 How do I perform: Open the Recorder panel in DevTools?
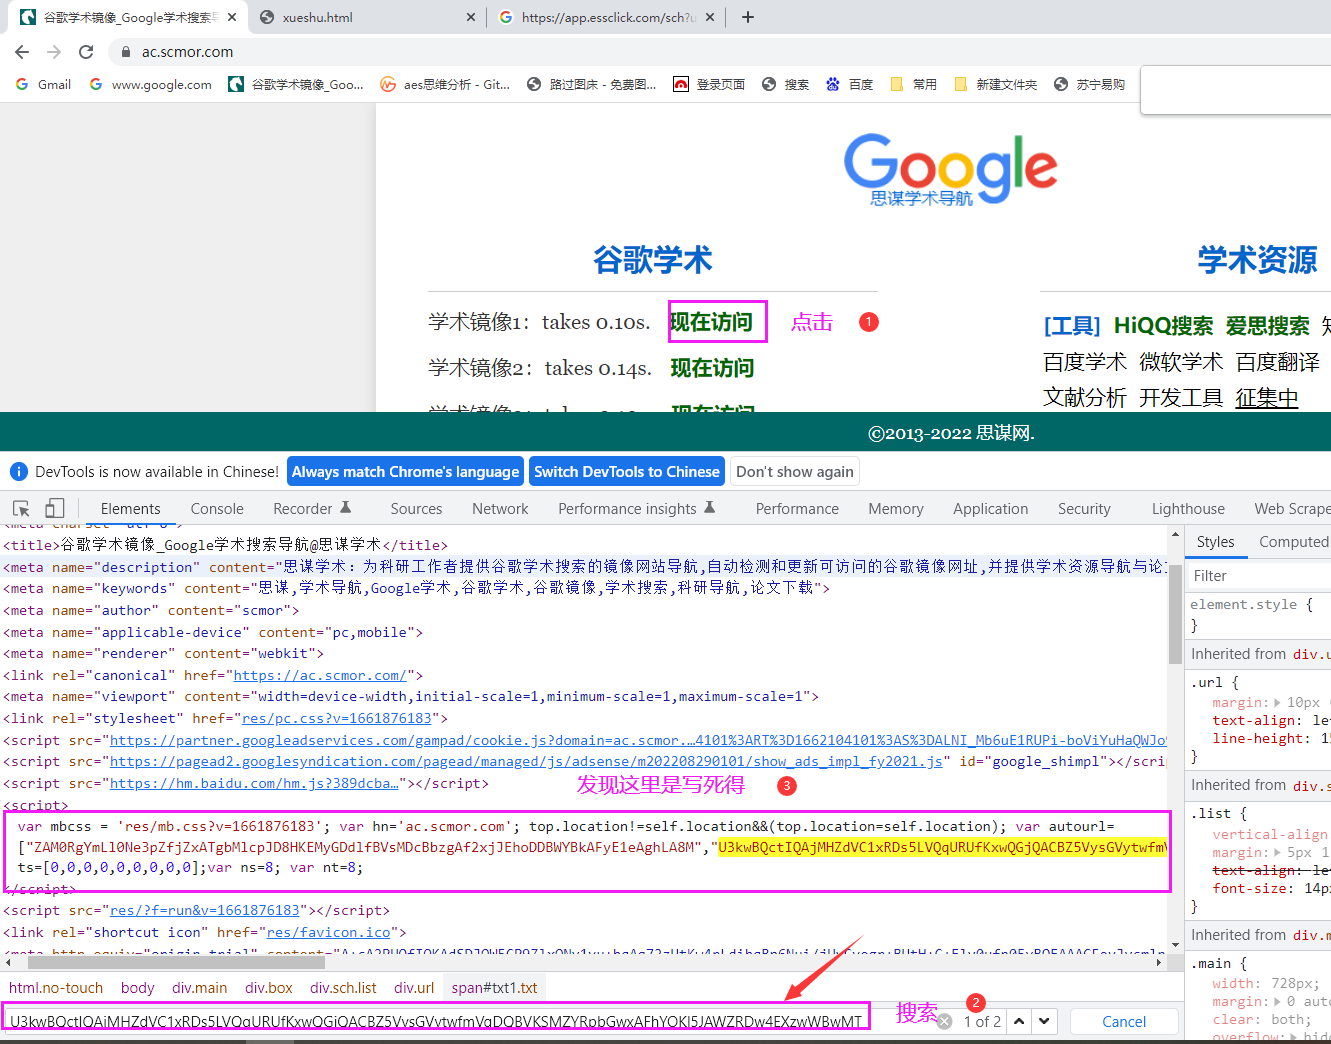click(x=312, y=509)
